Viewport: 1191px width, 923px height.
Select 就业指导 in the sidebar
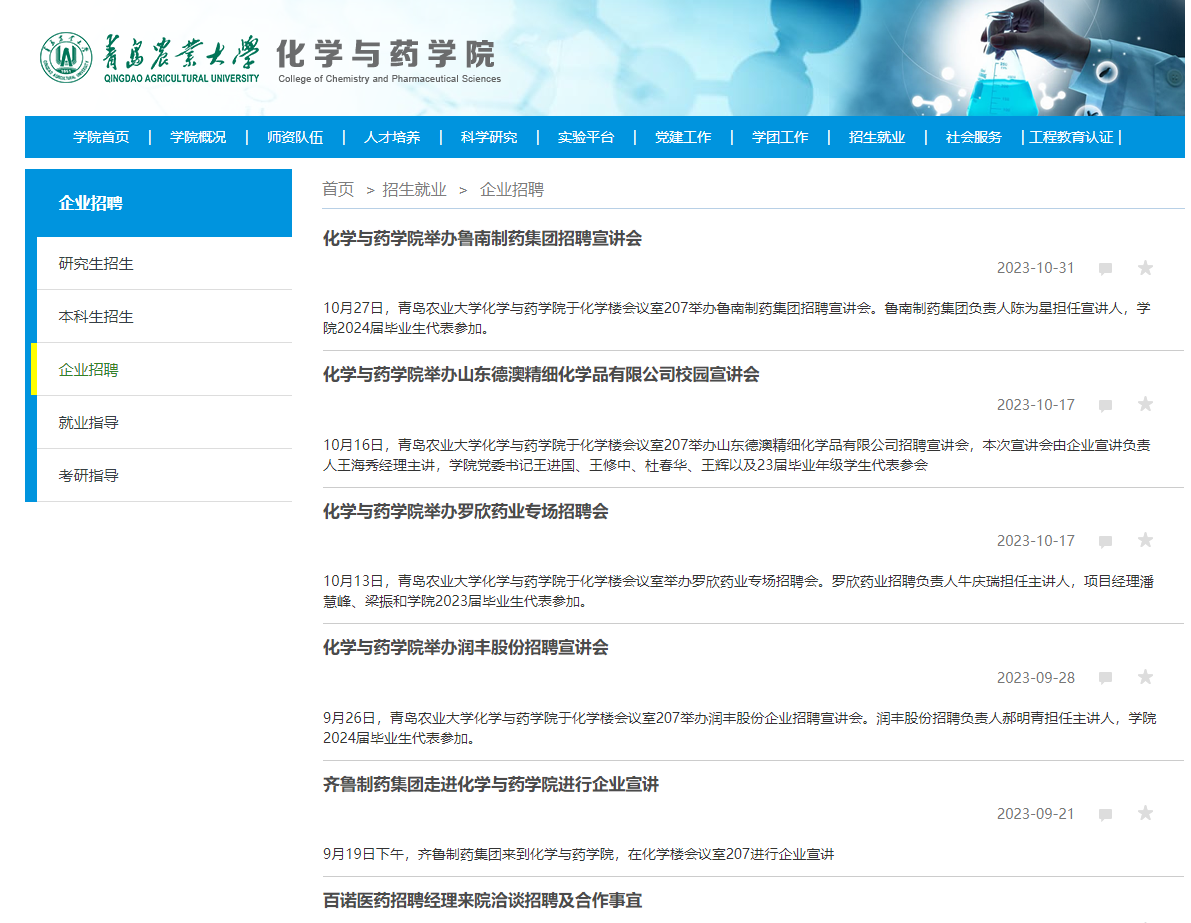click(x=89, y=423)
